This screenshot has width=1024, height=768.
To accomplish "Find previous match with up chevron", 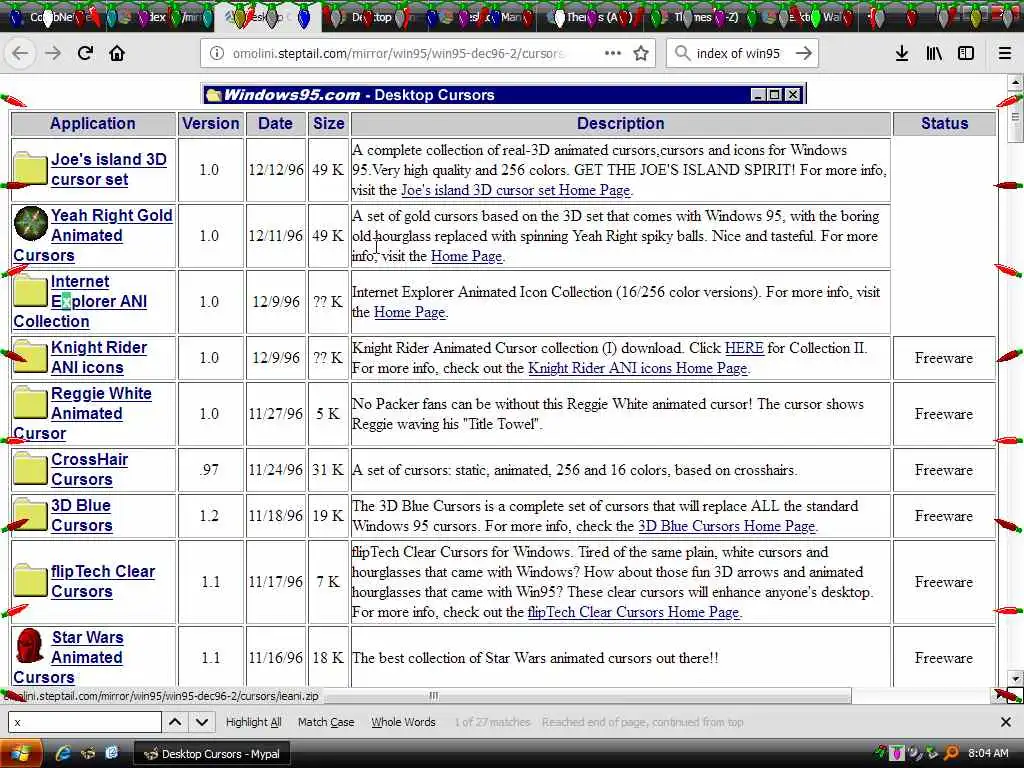I will (x=175, y=722).
